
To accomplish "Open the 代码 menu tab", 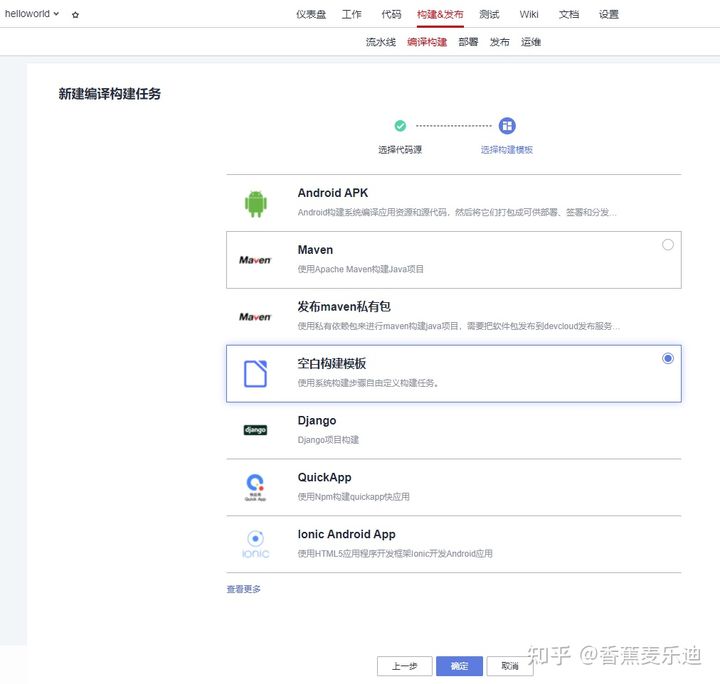I will pos(391,15).
